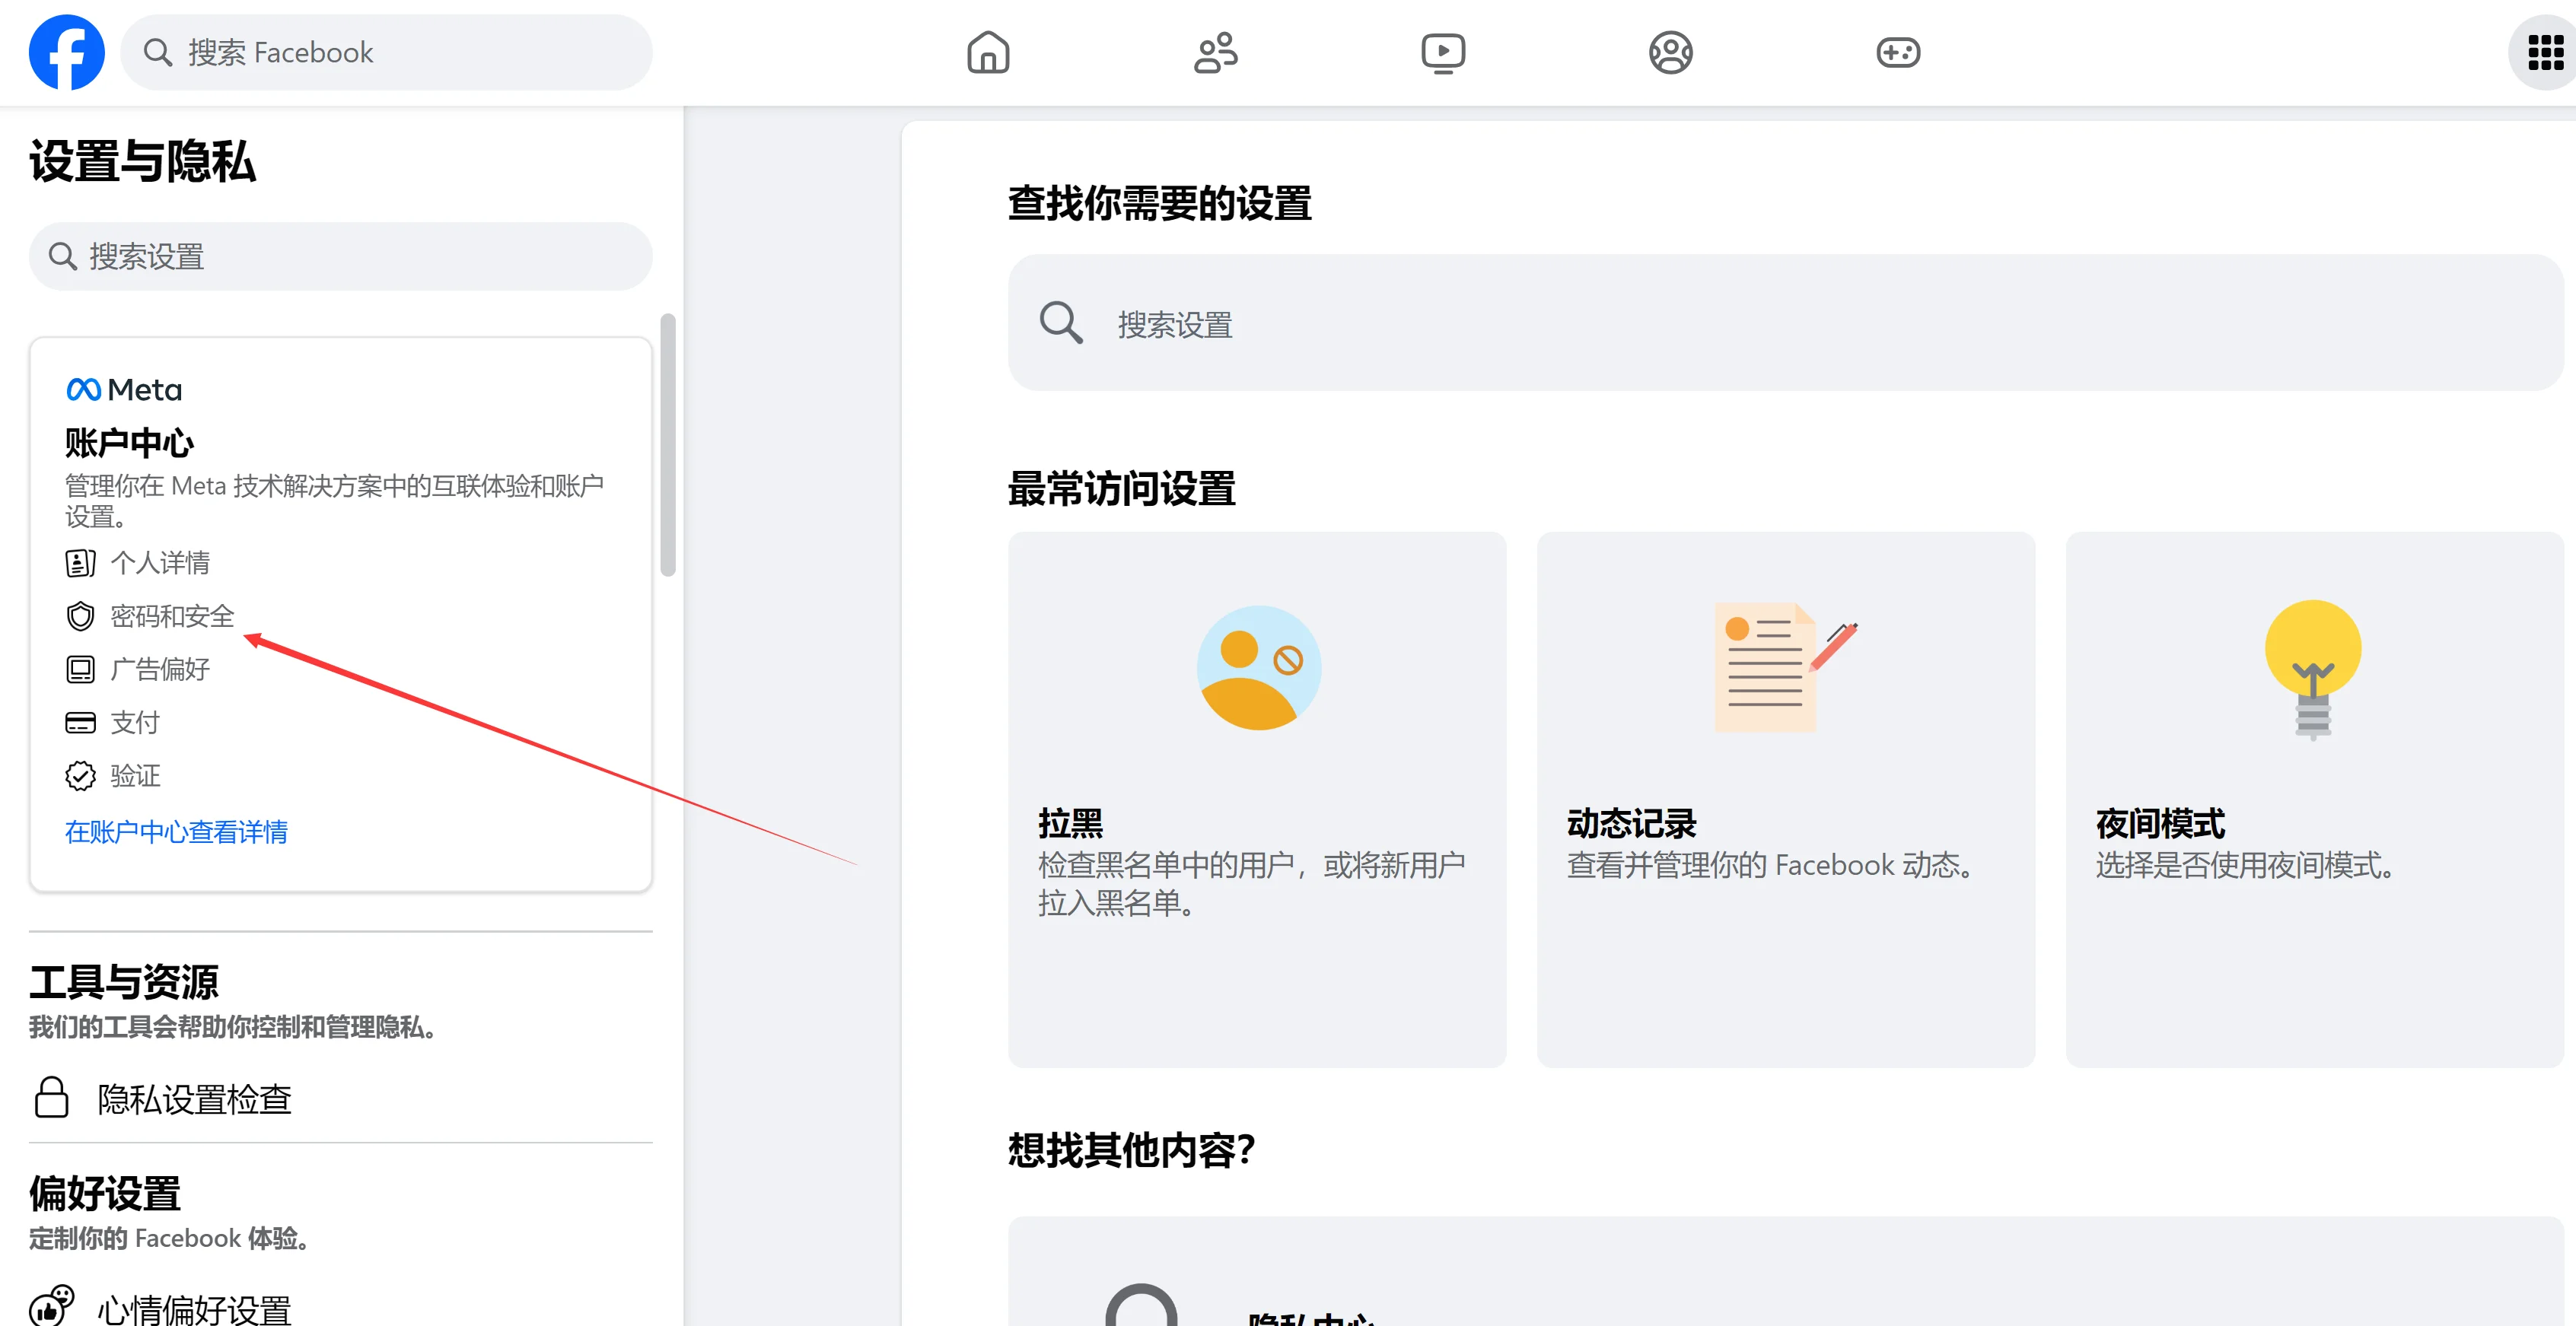2576x1326 pixels.
Task: Open 支付 settings
Action: click(134, 722)
